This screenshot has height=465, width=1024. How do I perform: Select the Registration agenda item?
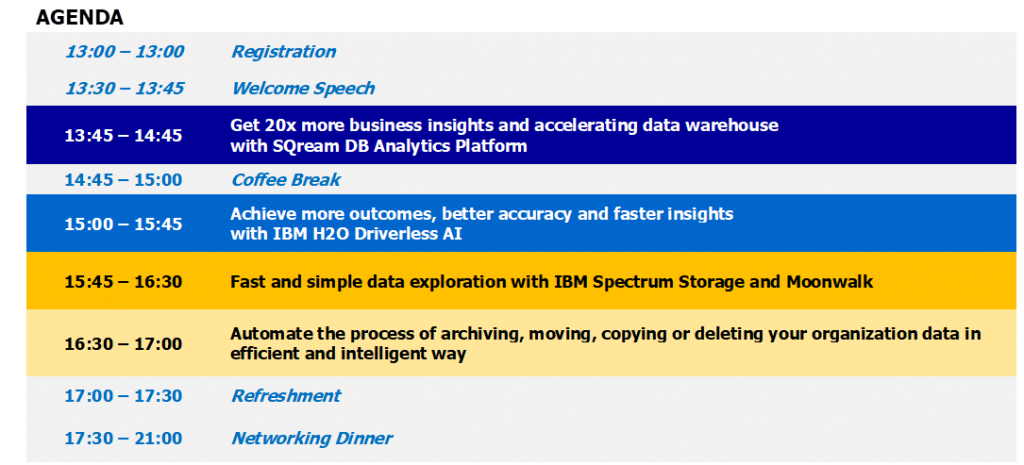283,52
